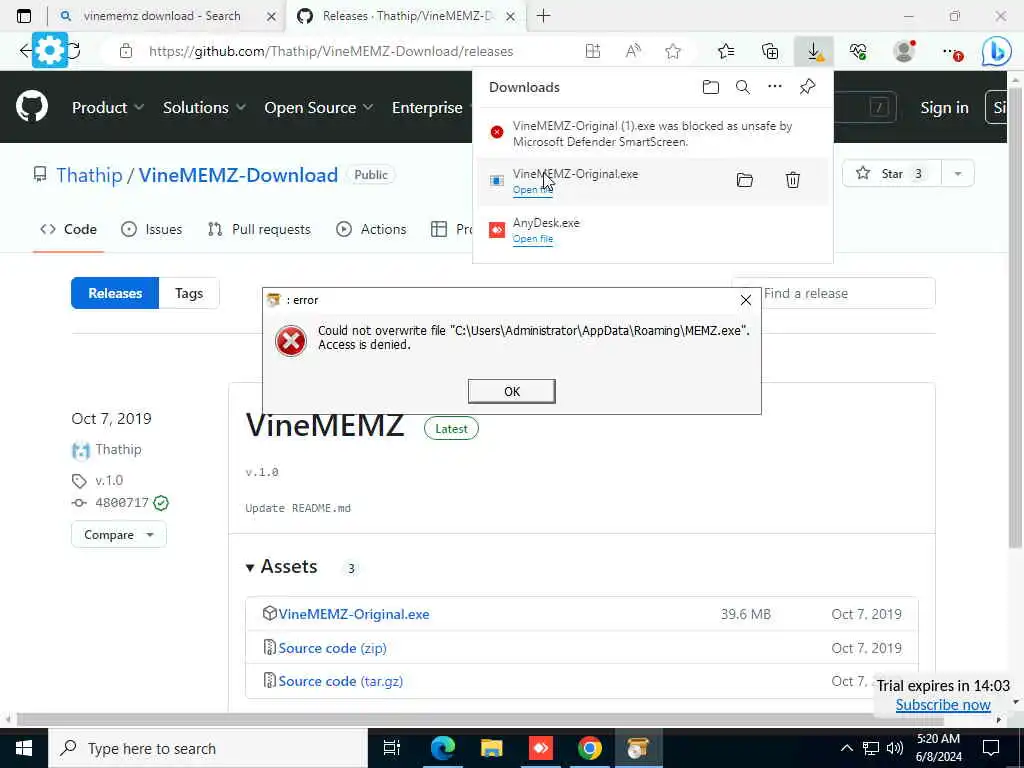Open the tab actions menu icon
The width and height of the screenshot is (1024, 768).
pos(24,16)
